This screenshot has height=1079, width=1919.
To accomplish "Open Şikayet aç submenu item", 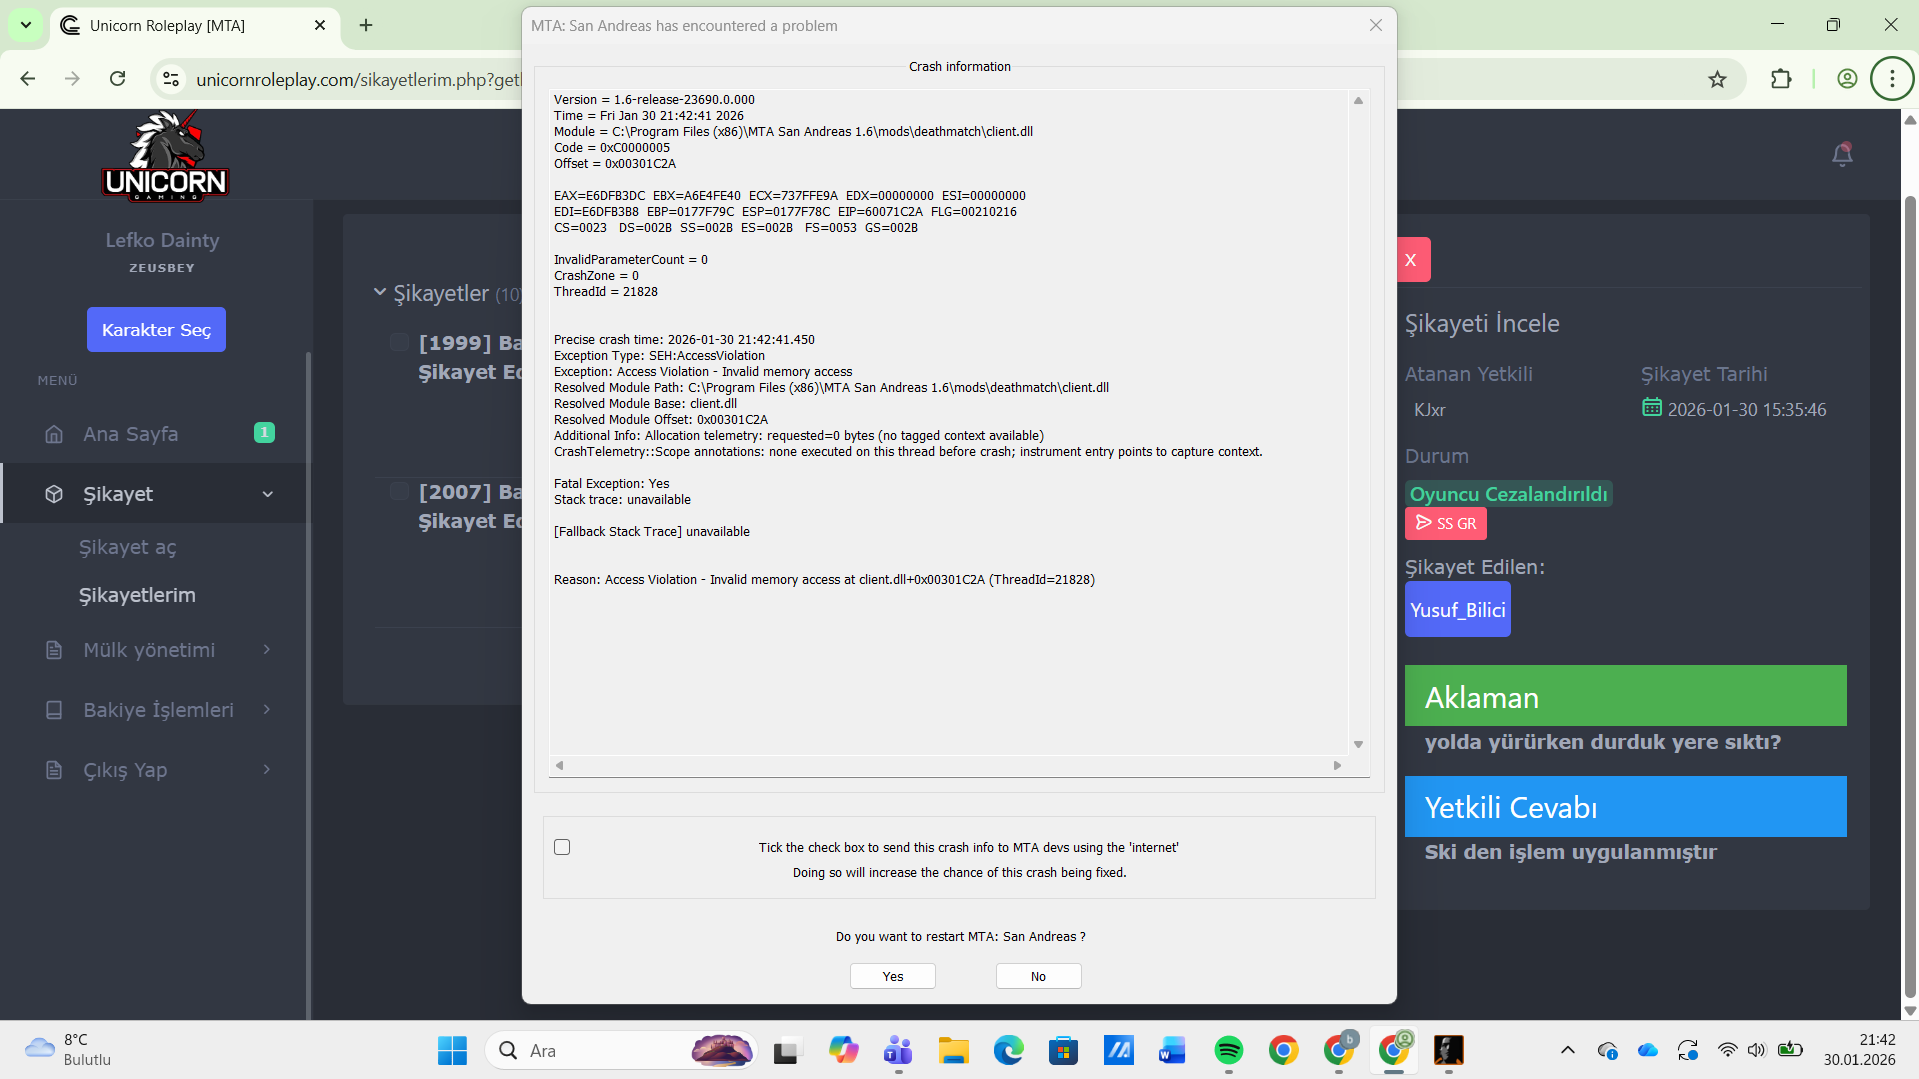I will pyautogui.click(x=127, y=547).
